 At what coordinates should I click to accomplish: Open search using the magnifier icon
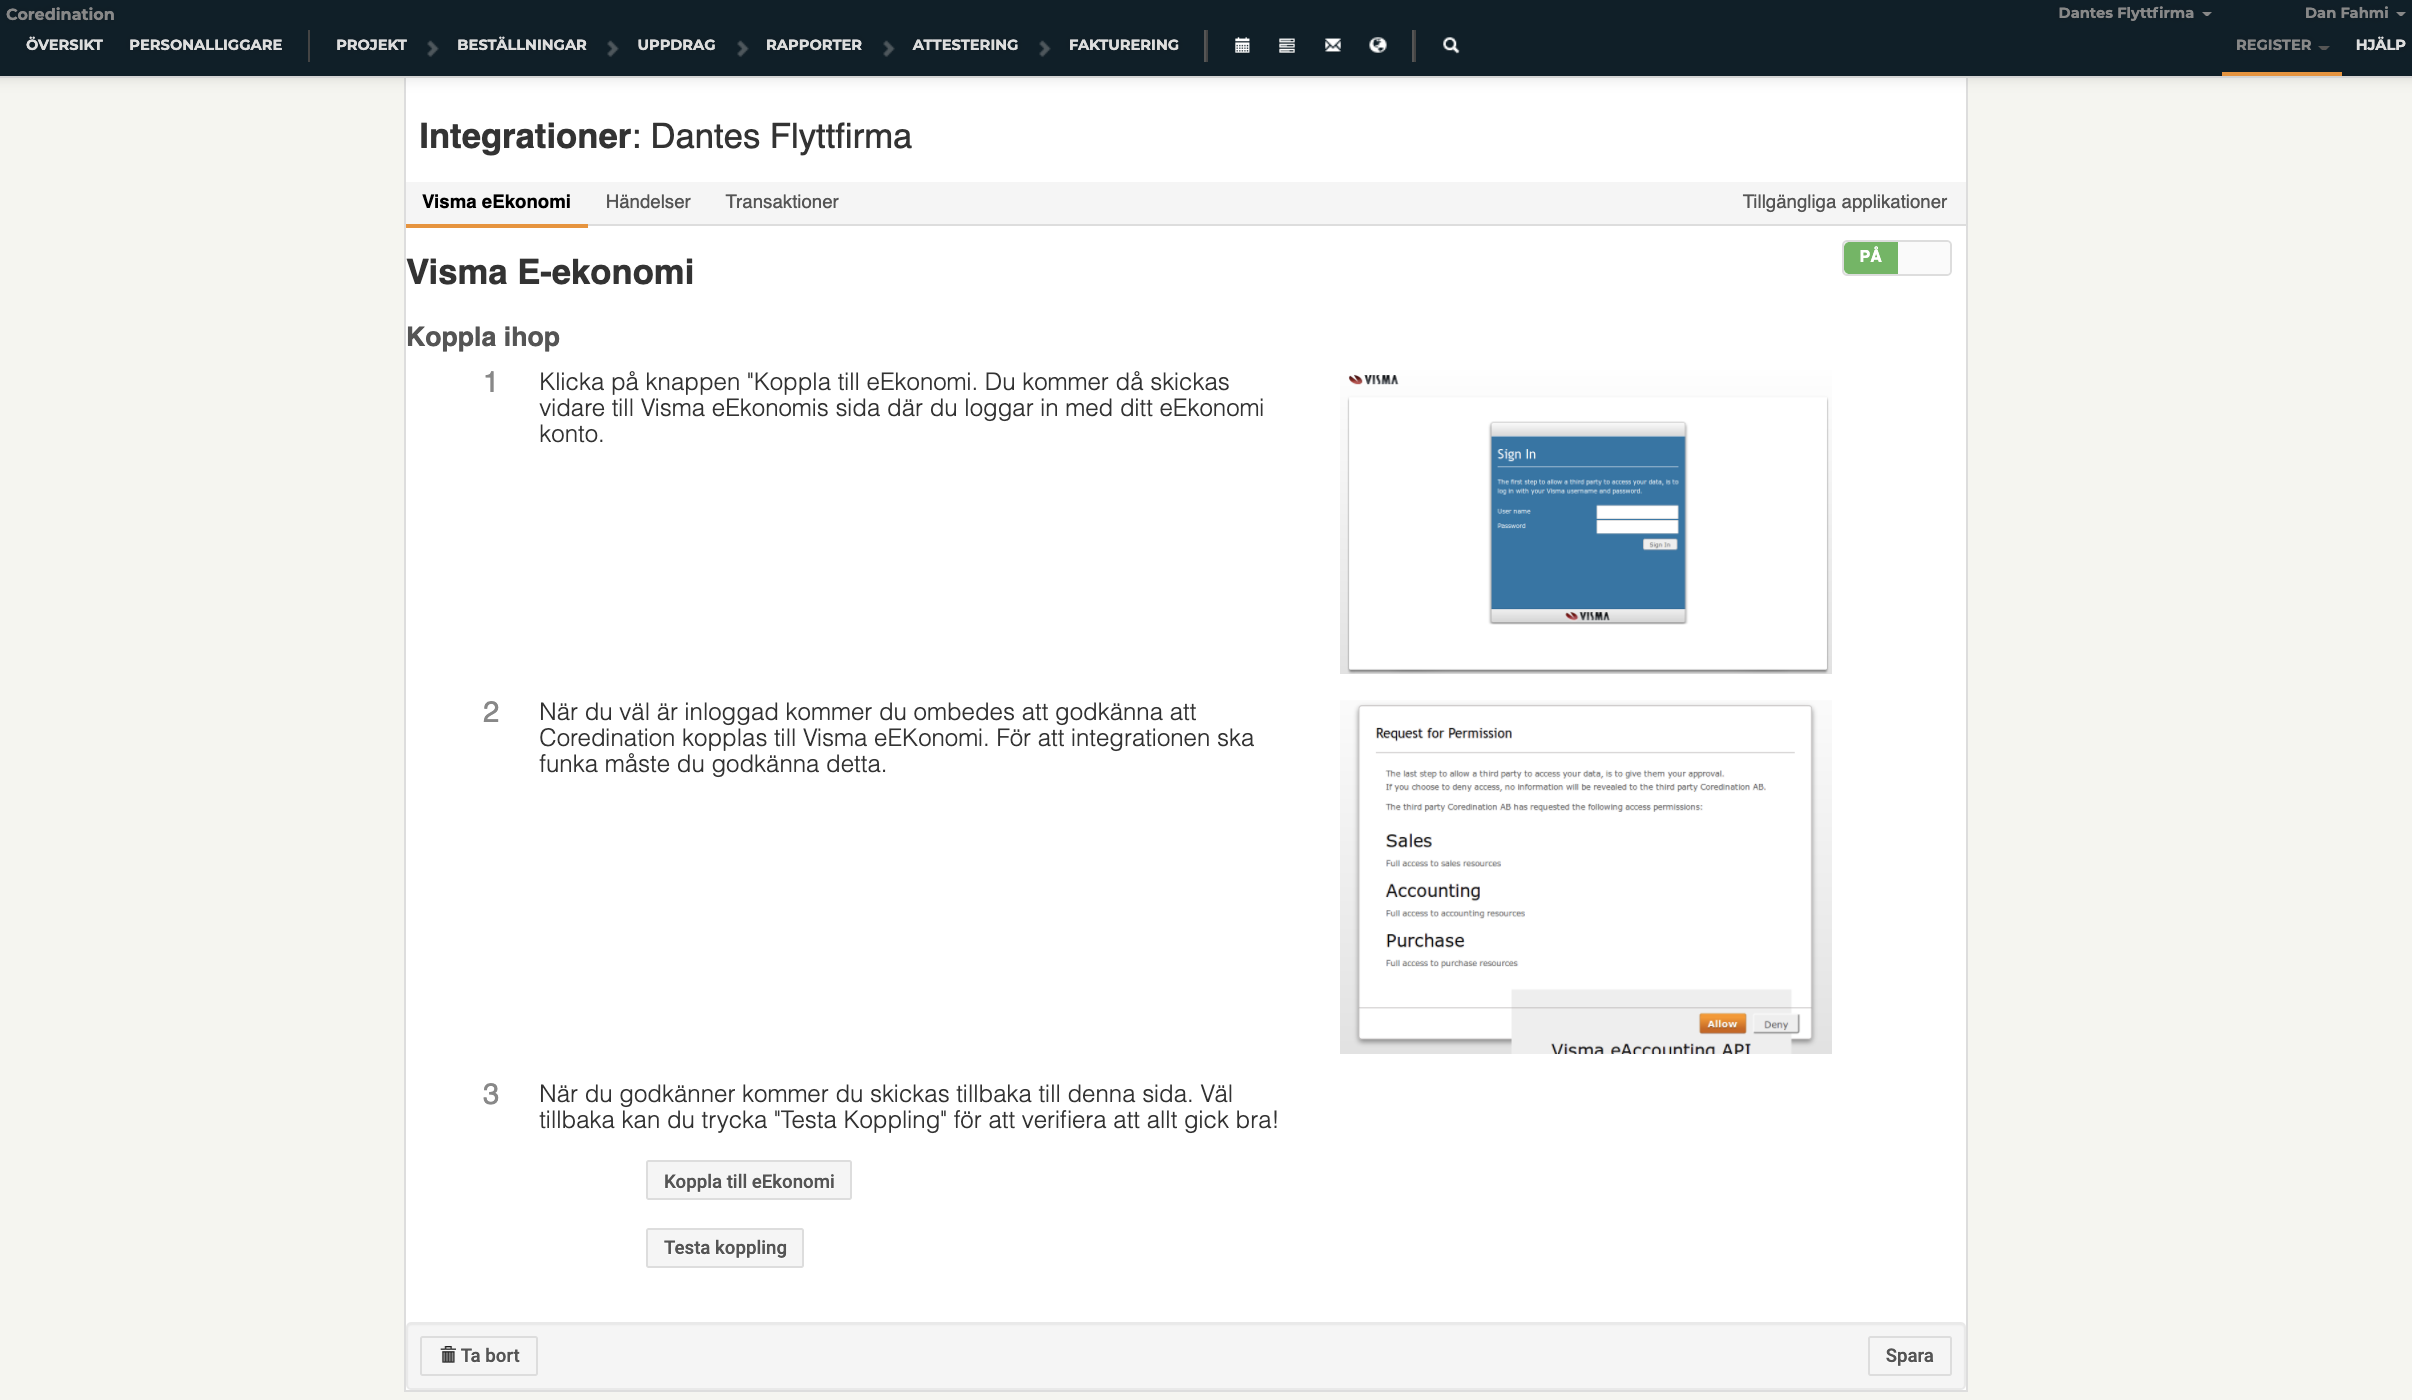coord(1450,45)
